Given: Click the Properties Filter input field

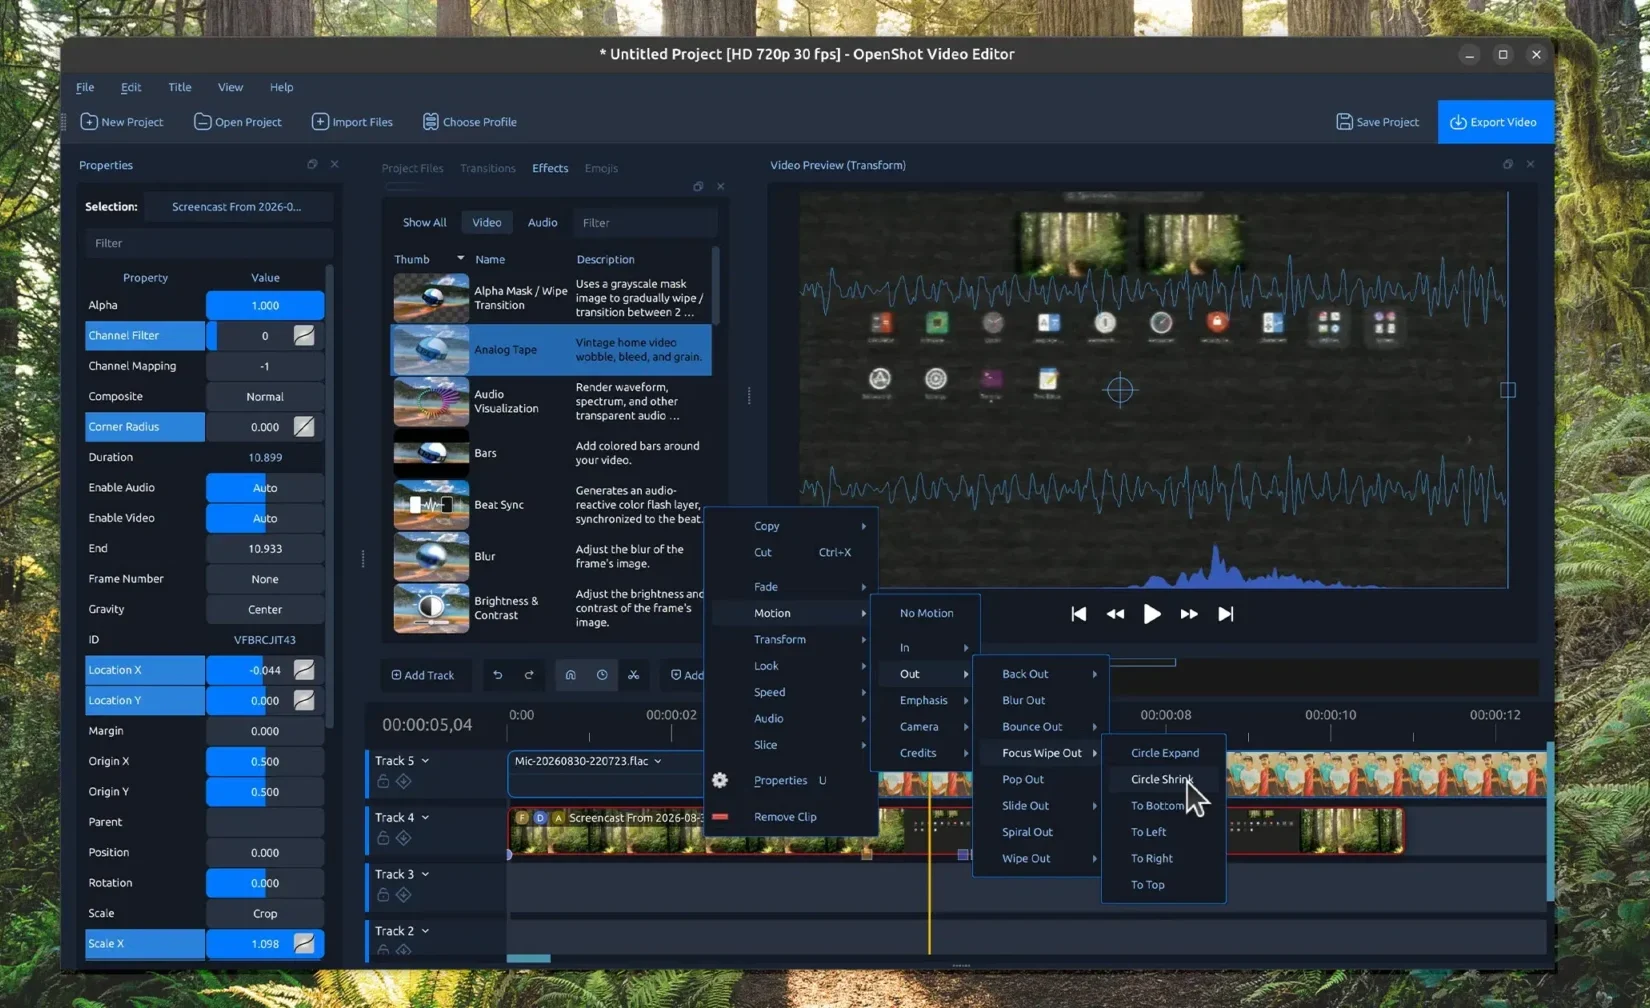Looking at the screenshot, I should pos(208,243).
